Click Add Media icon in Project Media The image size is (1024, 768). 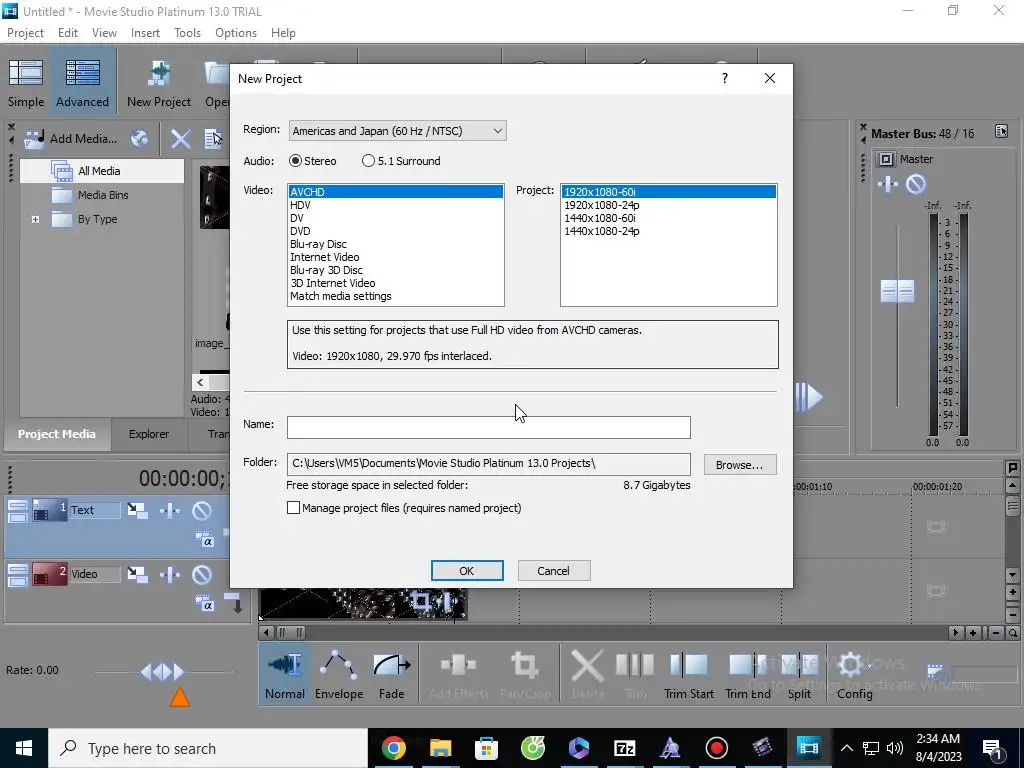tap(71, 138)
